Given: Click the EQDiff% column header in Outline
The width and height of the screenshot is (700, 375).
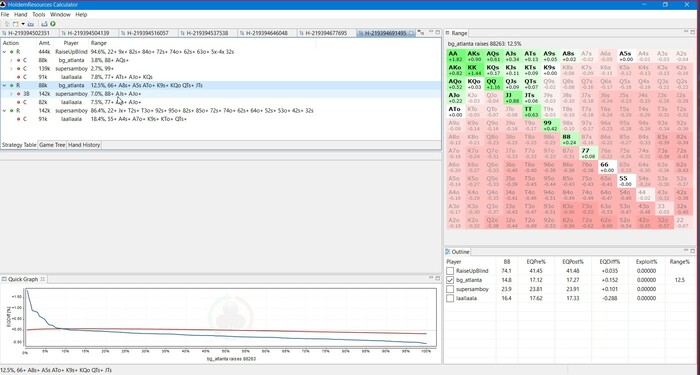Looking at the screenshot, I should [x=609, y=262].
